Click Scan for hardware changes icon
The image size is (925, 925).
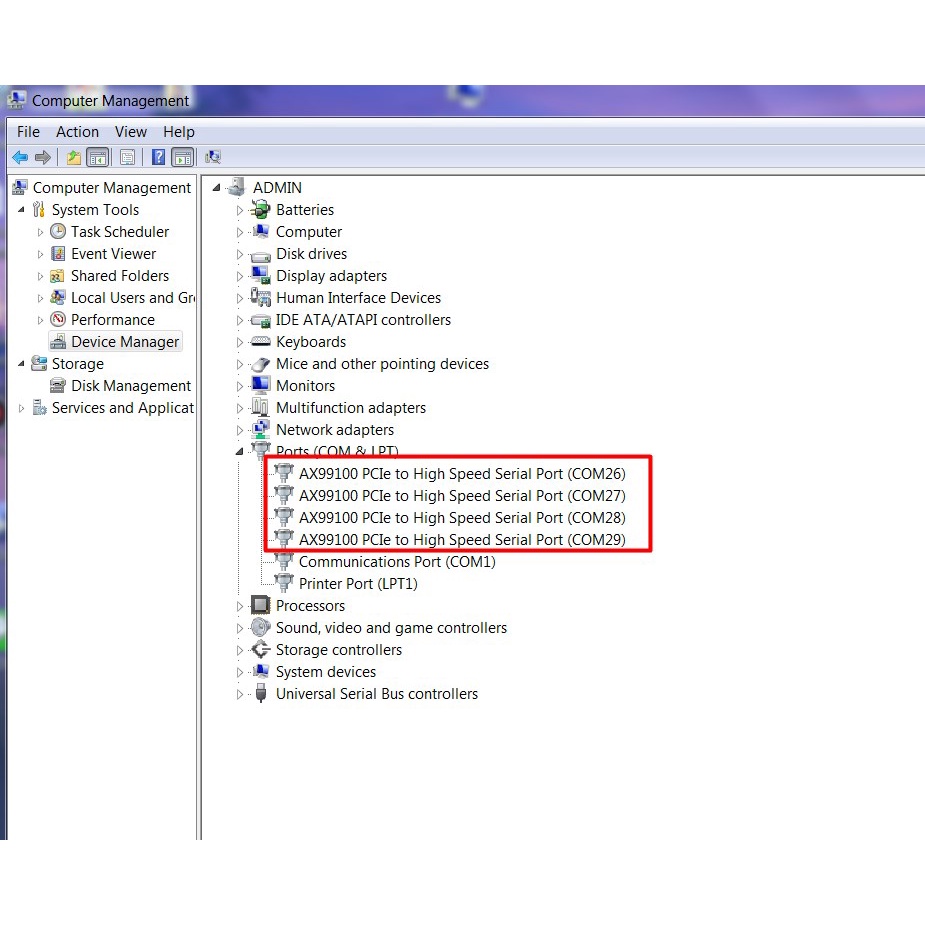coord(212,157)
